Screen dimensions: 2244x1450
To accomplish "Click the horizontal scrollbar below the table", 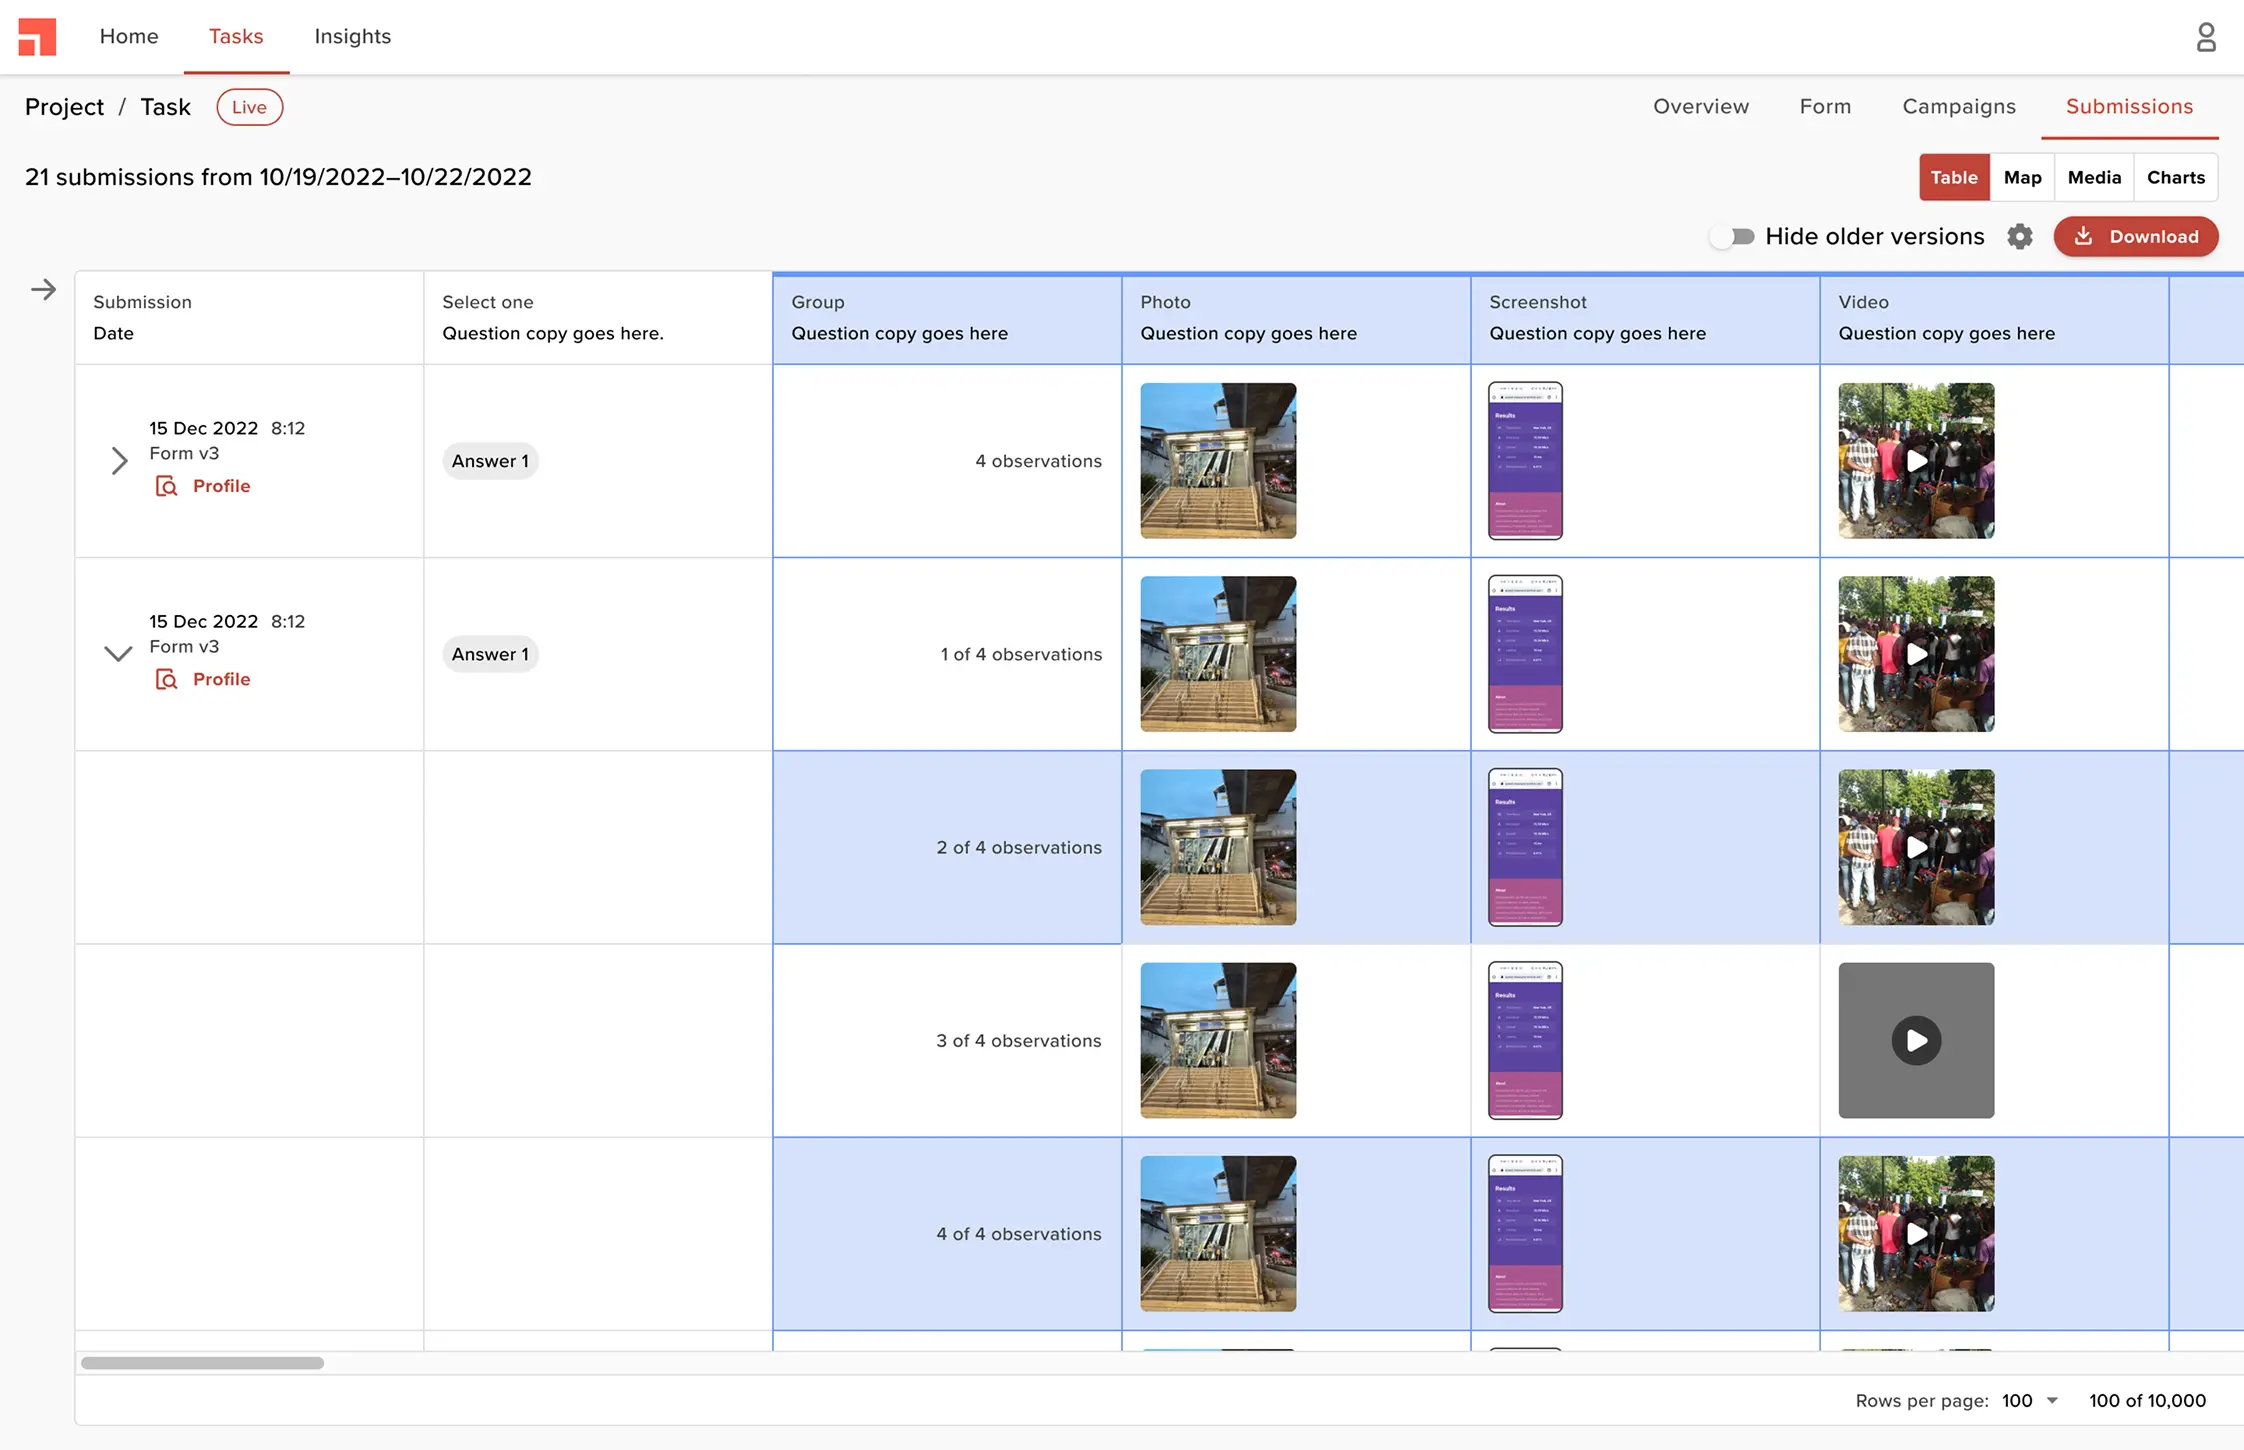I will tap(203, 1362).
